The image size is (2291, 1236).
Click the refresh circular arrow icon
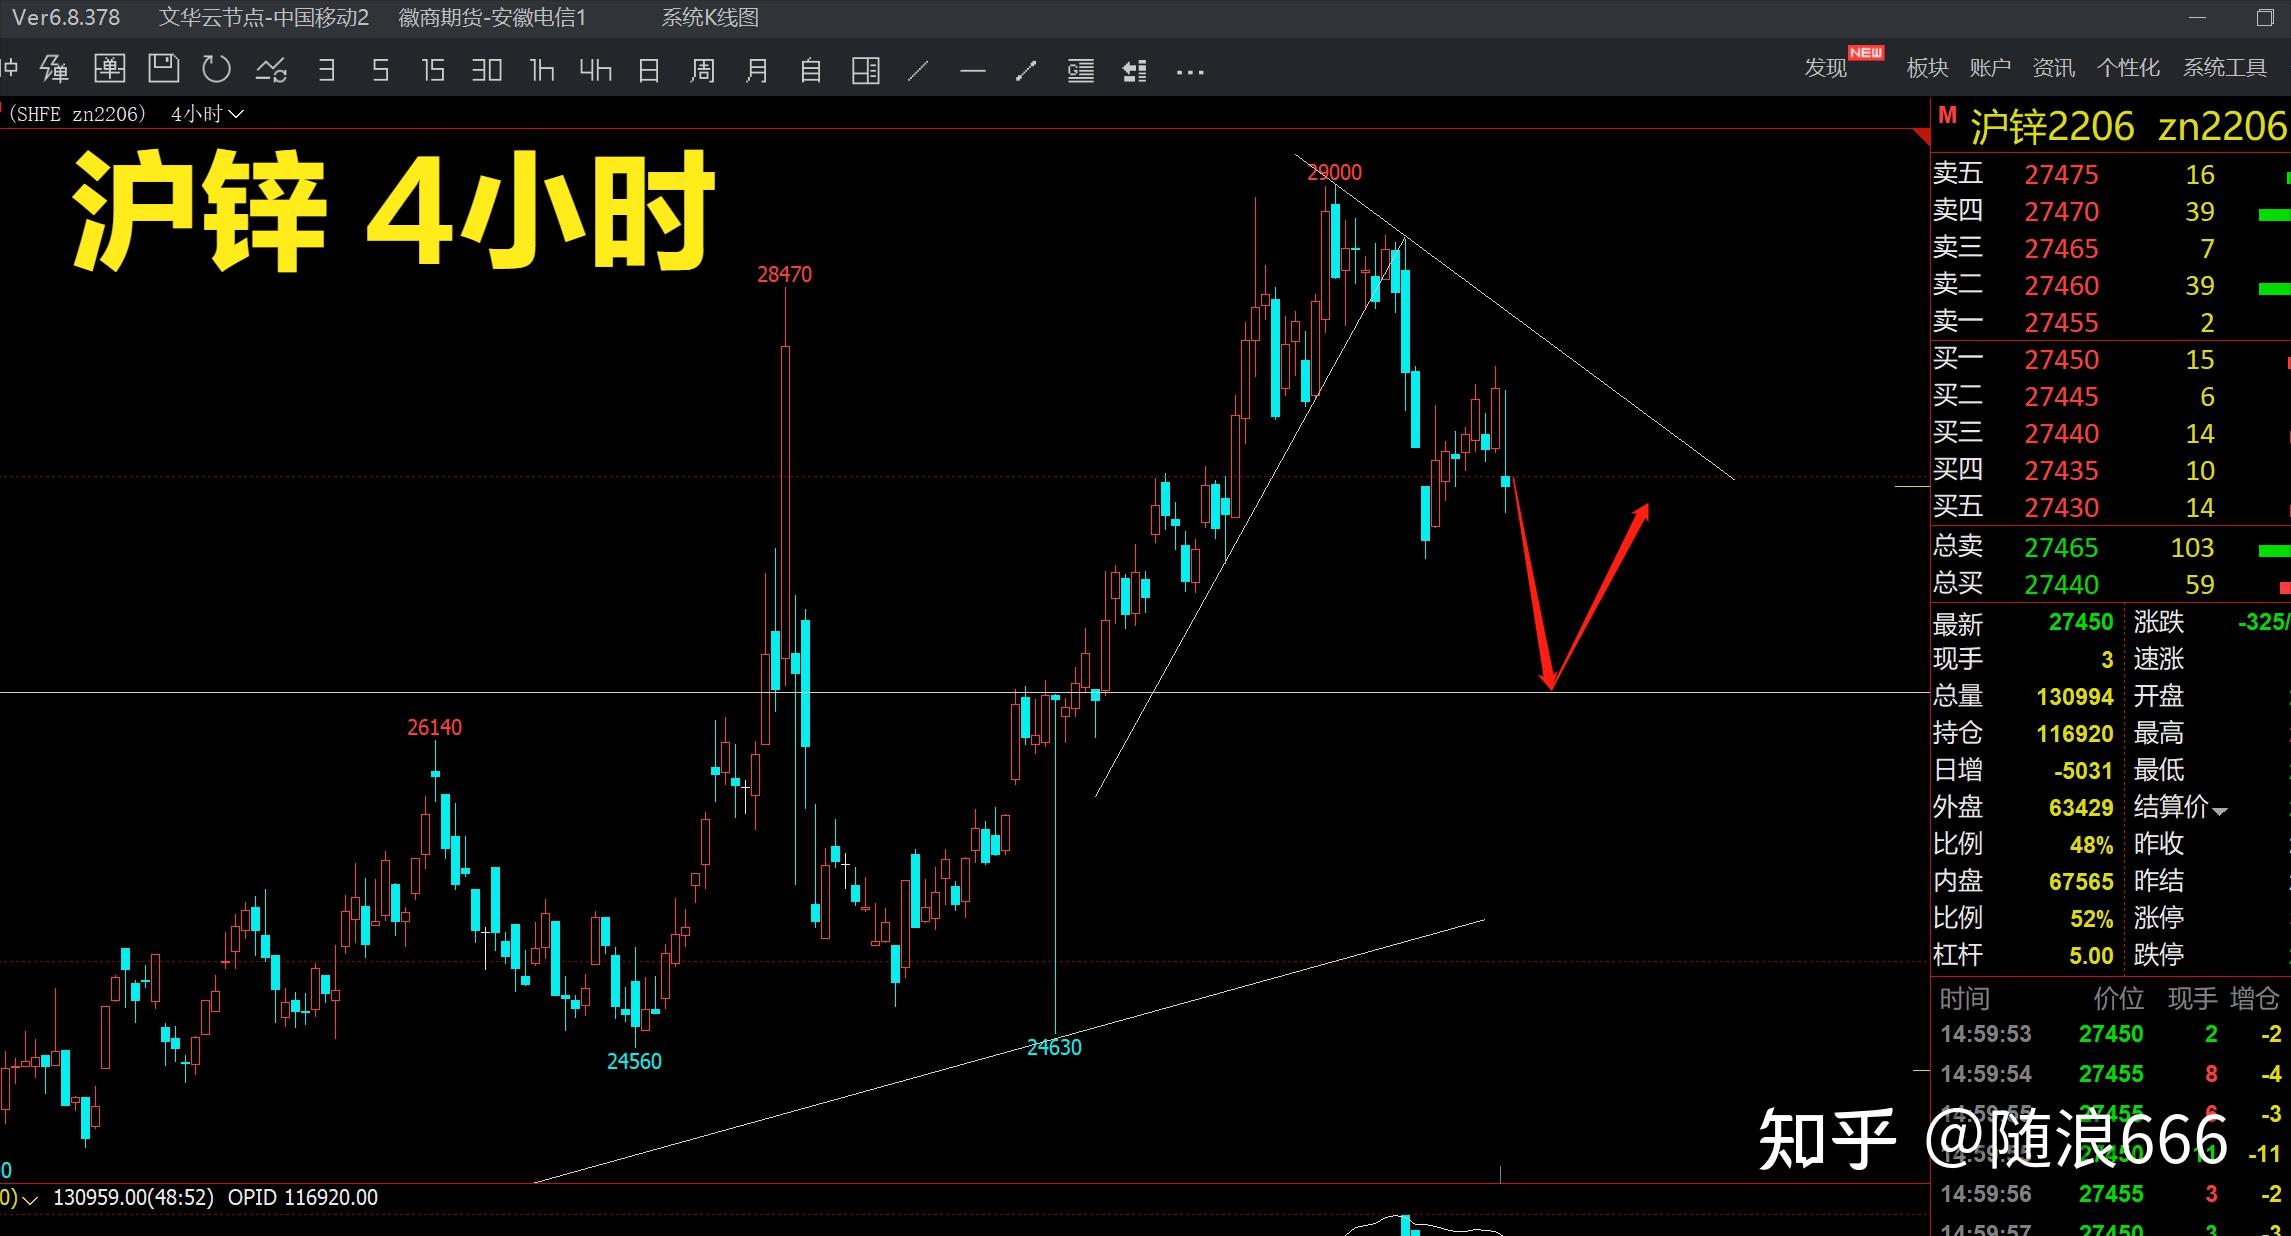pyautogui.click(x=216, y=69)
